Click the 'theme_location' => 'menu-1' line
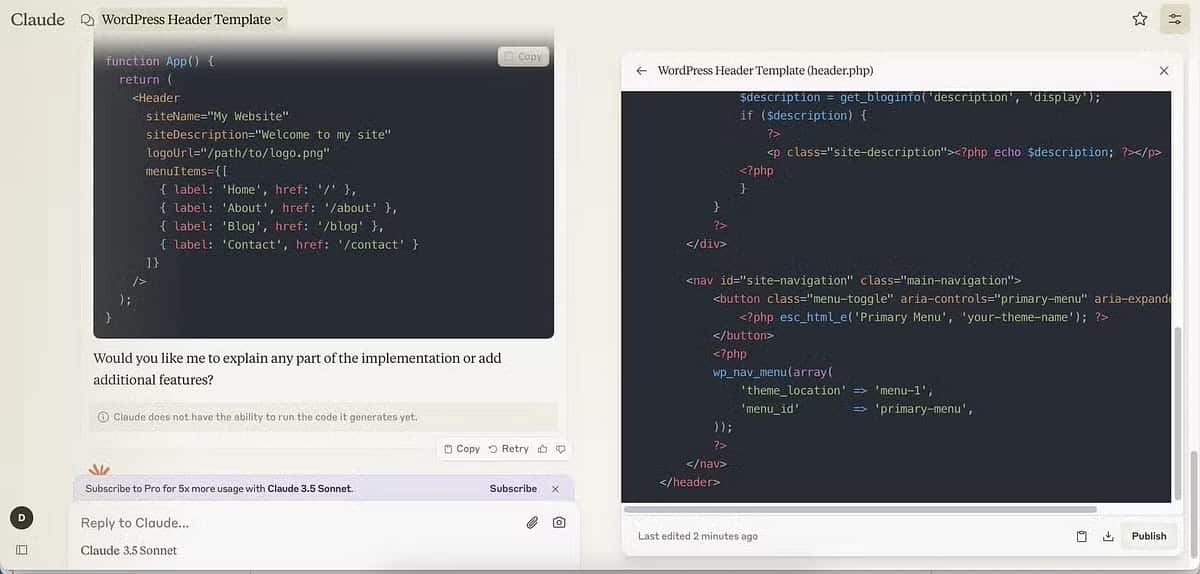 coord(837,390)
